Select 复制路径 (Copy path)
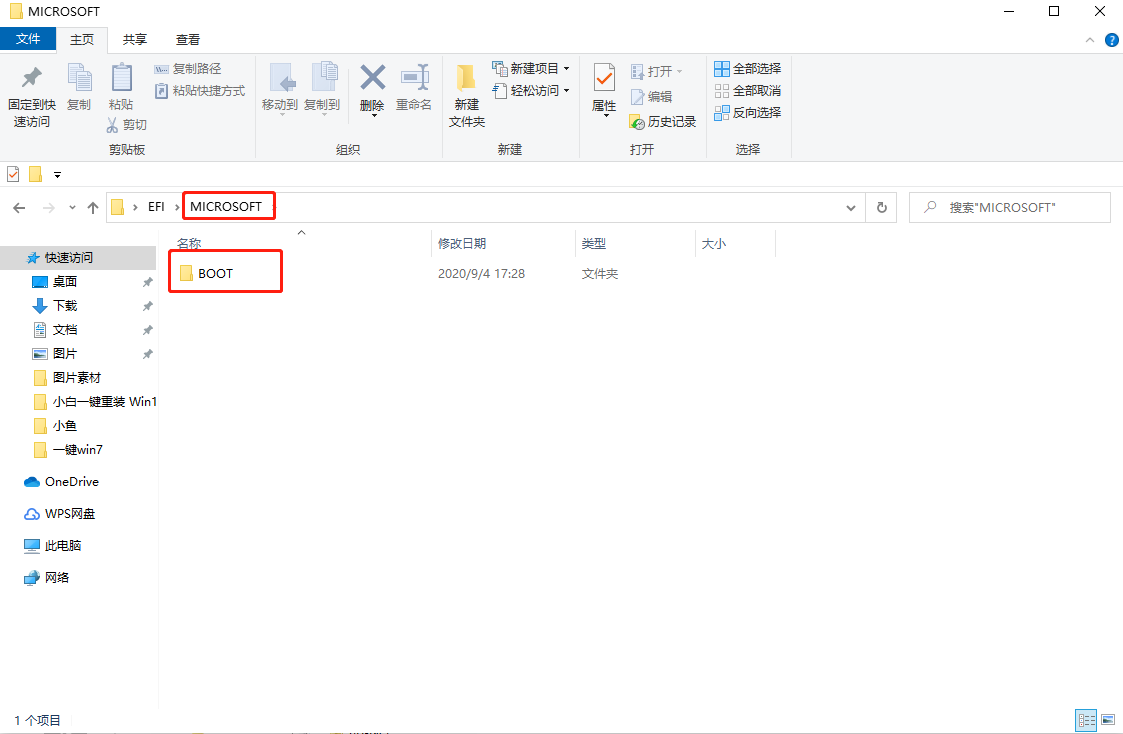The image size is (1123, 734). 188,69
